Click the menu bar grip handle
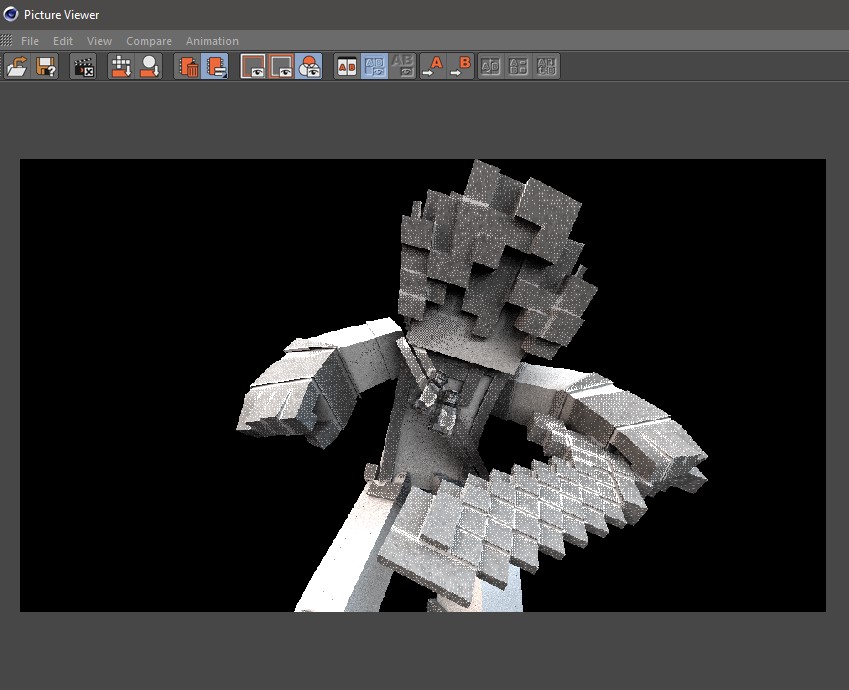This screenshot has width=849, height=690. [x=6, y=40]
